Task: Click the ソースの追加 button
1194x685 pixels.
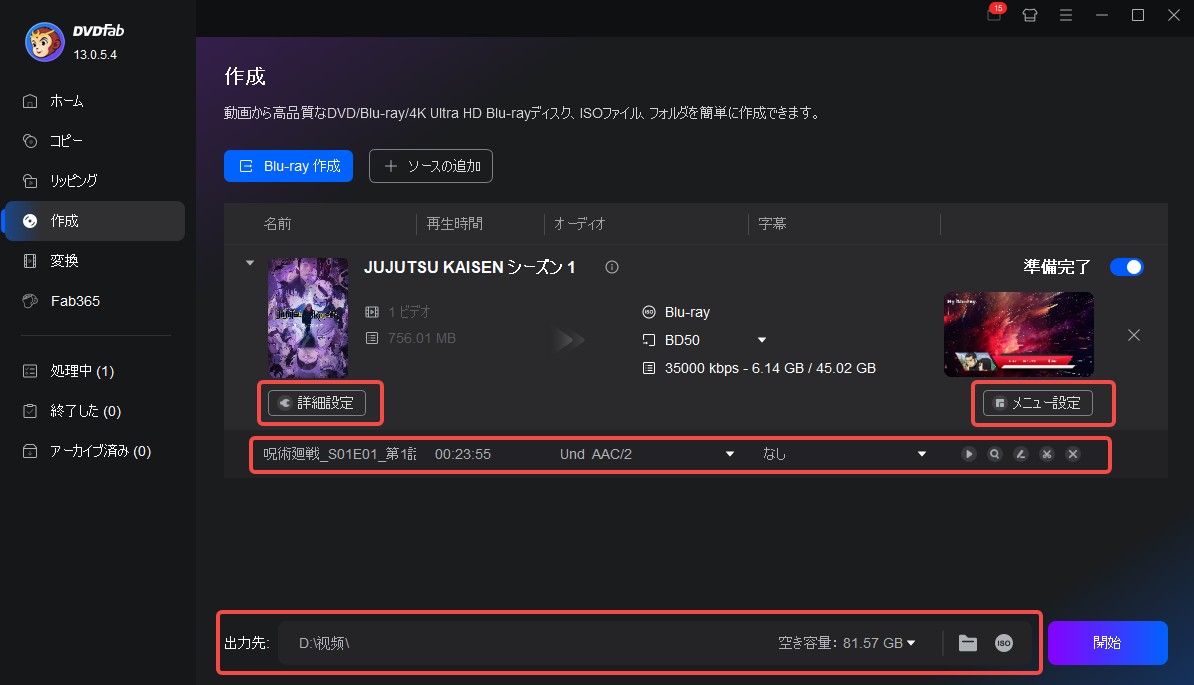Action: [x=430, y=166]
